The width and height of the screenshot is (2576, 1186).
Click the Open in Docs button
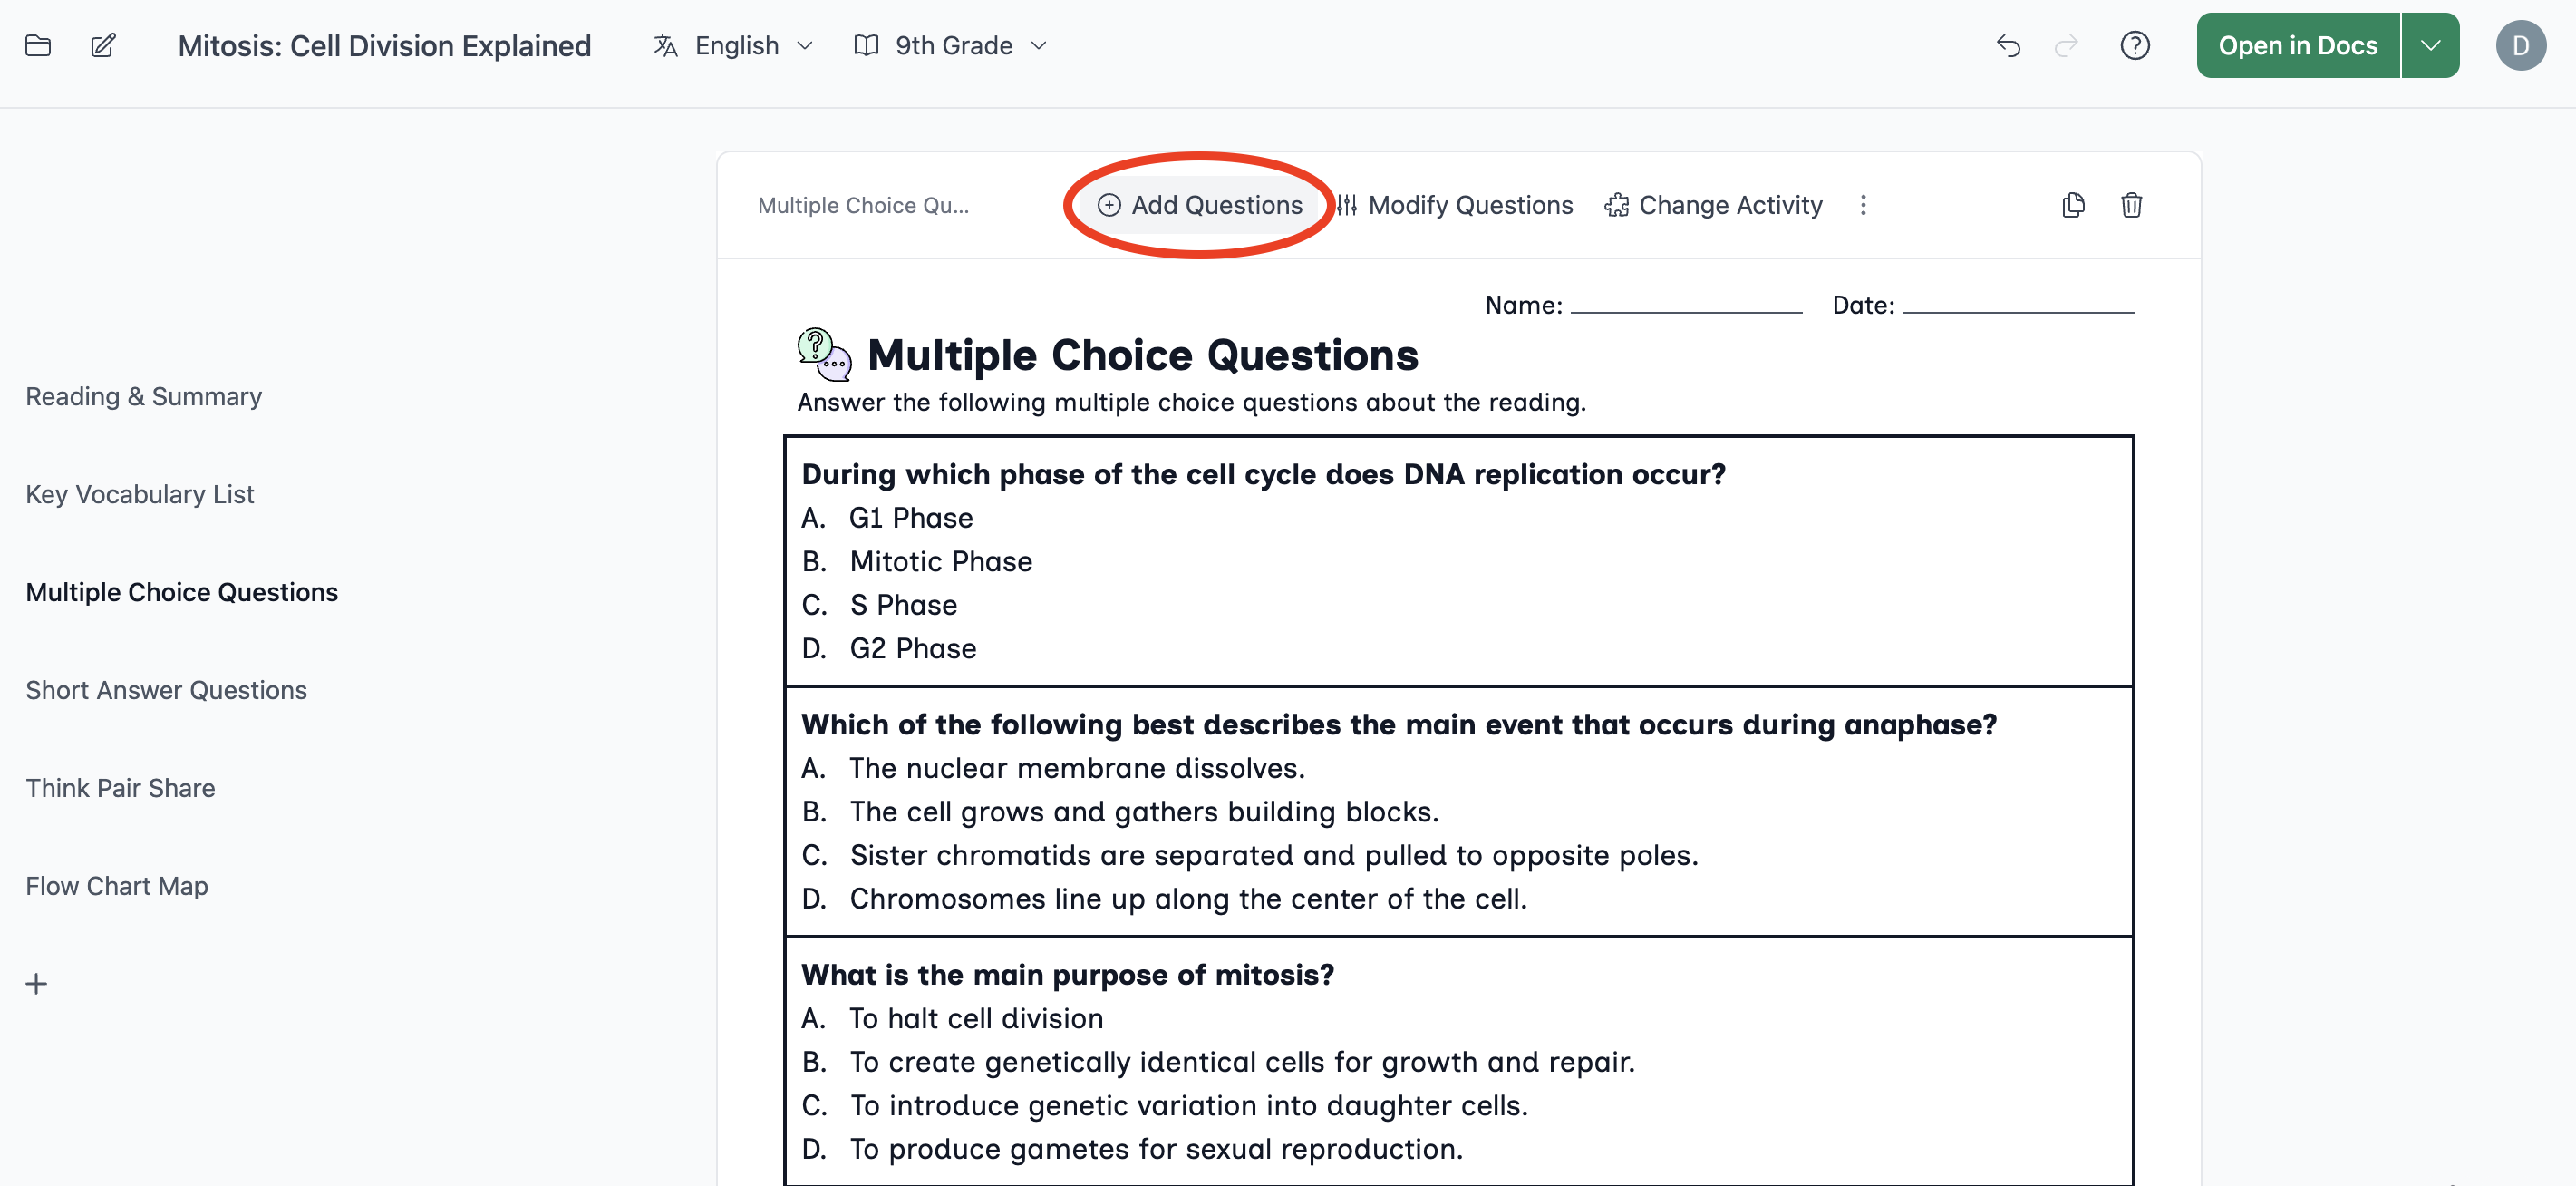pos(2297,46)
